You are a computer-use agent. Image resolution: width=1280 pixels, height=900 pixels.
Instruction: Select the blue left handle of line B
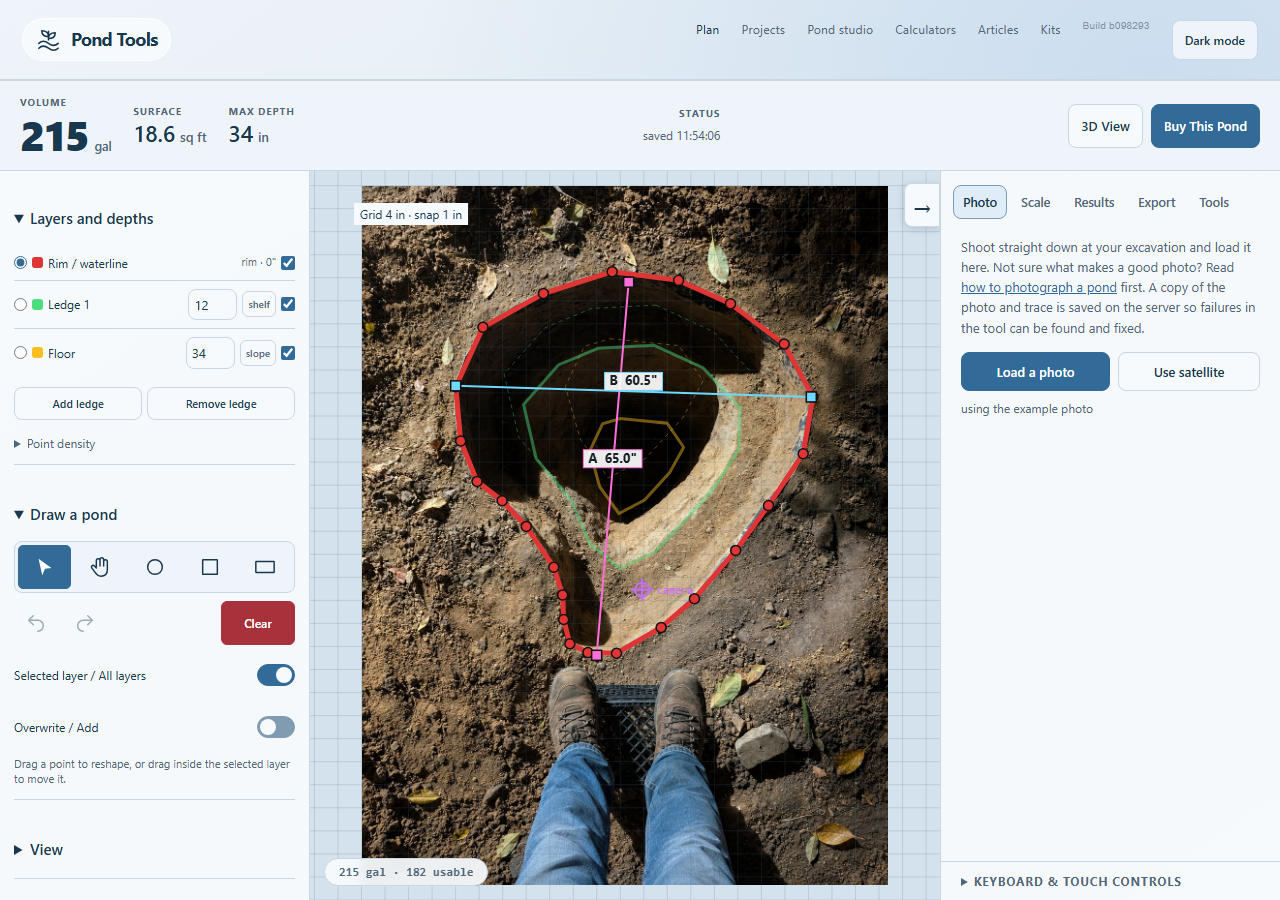pos(455,385)
